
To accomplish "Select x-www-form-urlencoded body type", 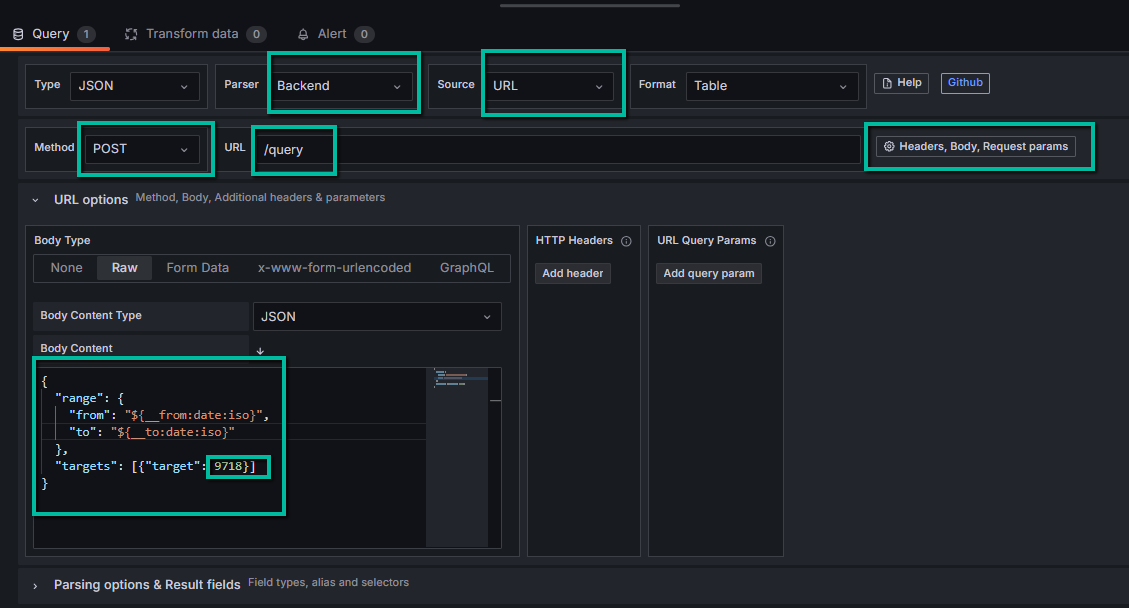I will click(334, 268).
